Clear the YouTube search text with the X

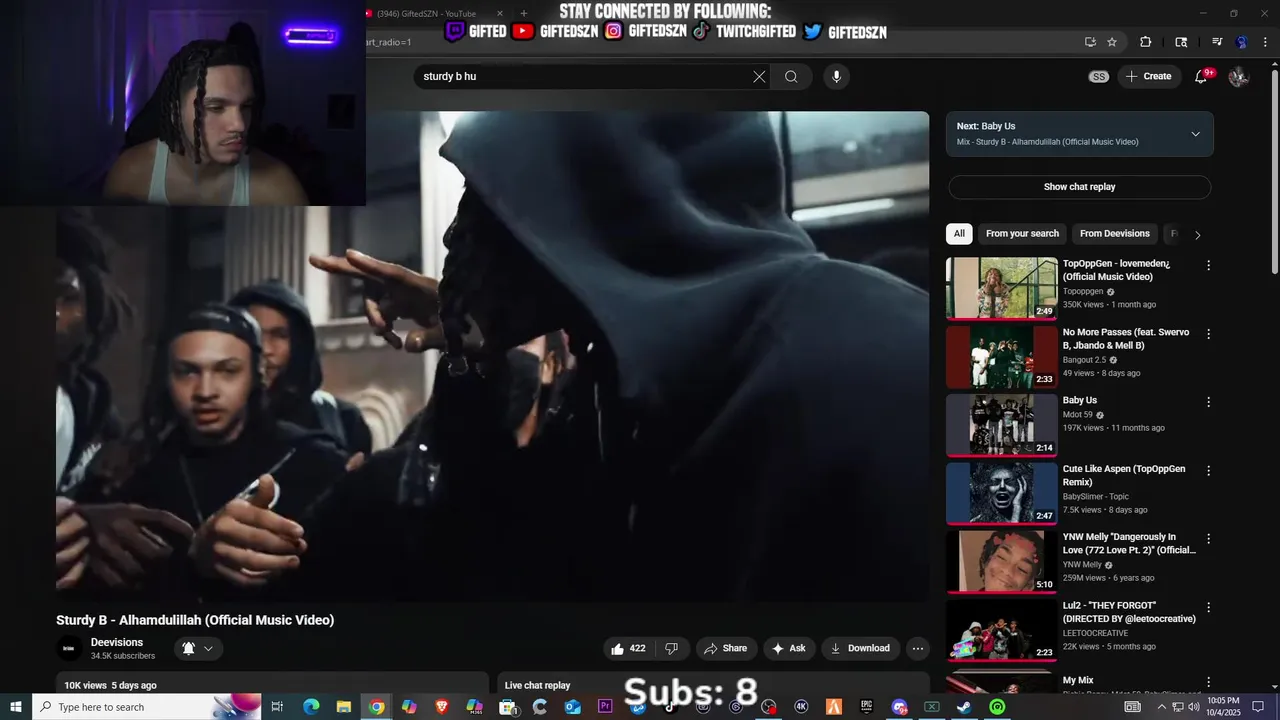(x=759, y=76)
